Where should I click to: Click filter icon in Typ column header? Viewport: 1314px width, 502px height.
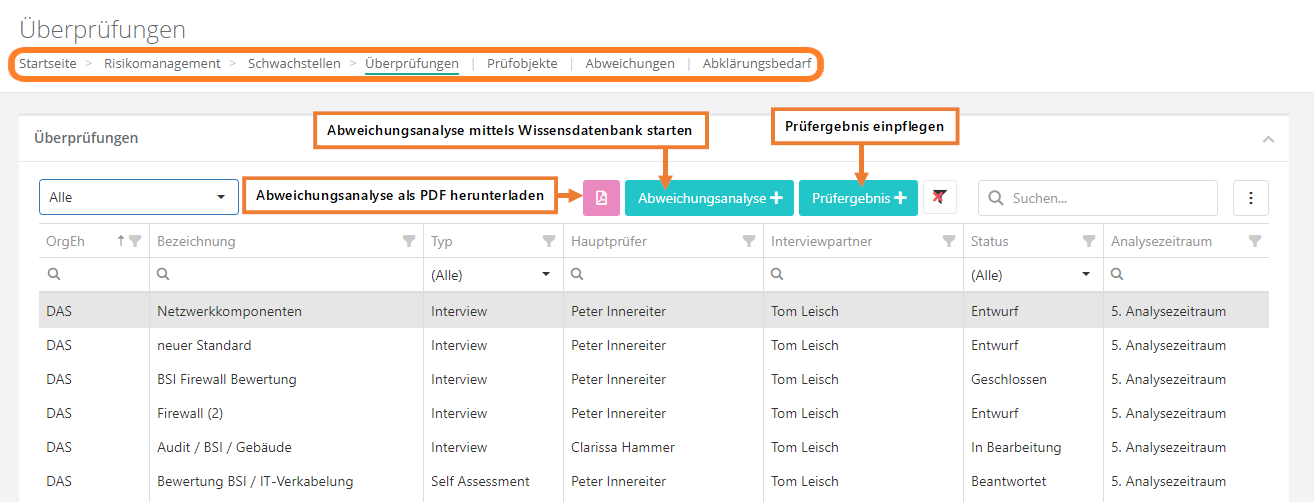point(548,241)
